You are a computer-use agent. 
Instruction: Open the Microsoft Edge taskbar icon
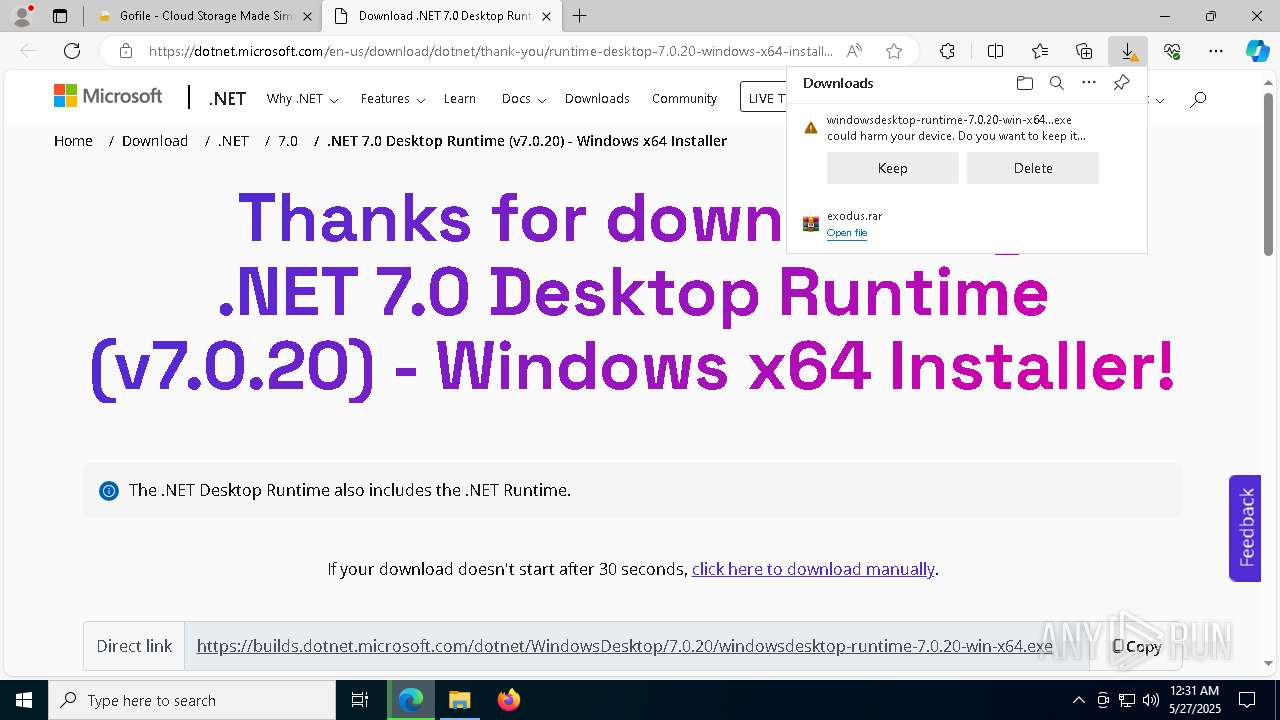[411, 700]
